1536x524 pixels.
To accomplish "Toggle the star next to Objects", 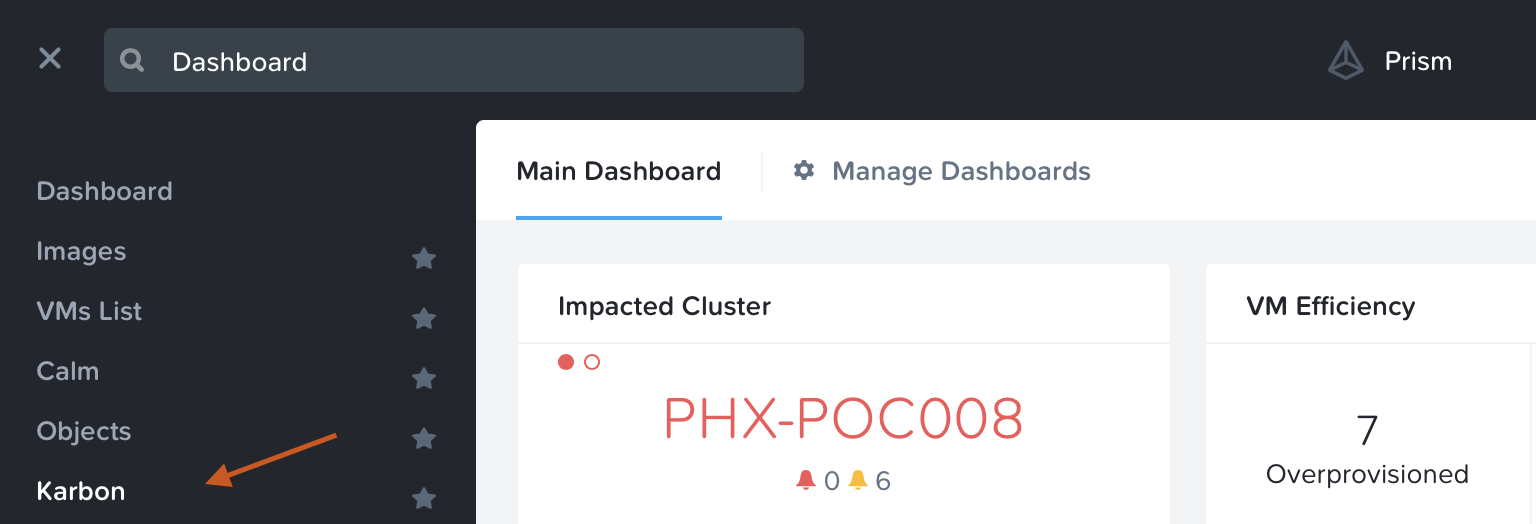I will pos(424,438).
